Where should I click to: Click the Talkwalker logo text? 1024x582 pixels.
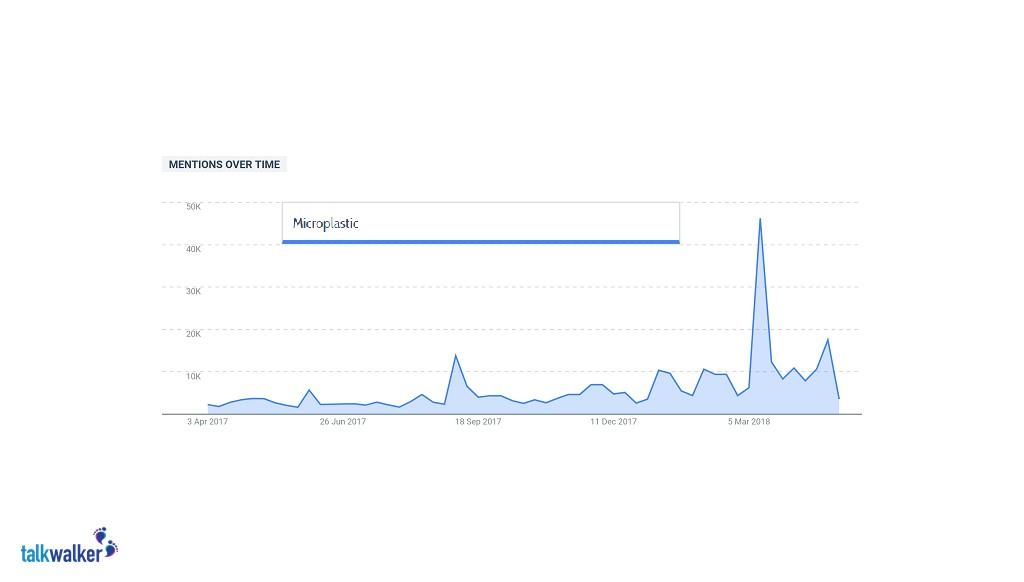pos(60,552)
